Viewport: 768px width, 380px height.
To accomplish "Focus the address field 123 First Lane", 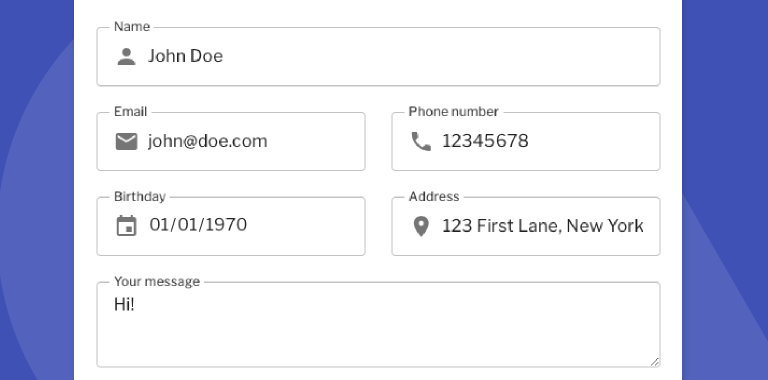I will coord(526,226).
